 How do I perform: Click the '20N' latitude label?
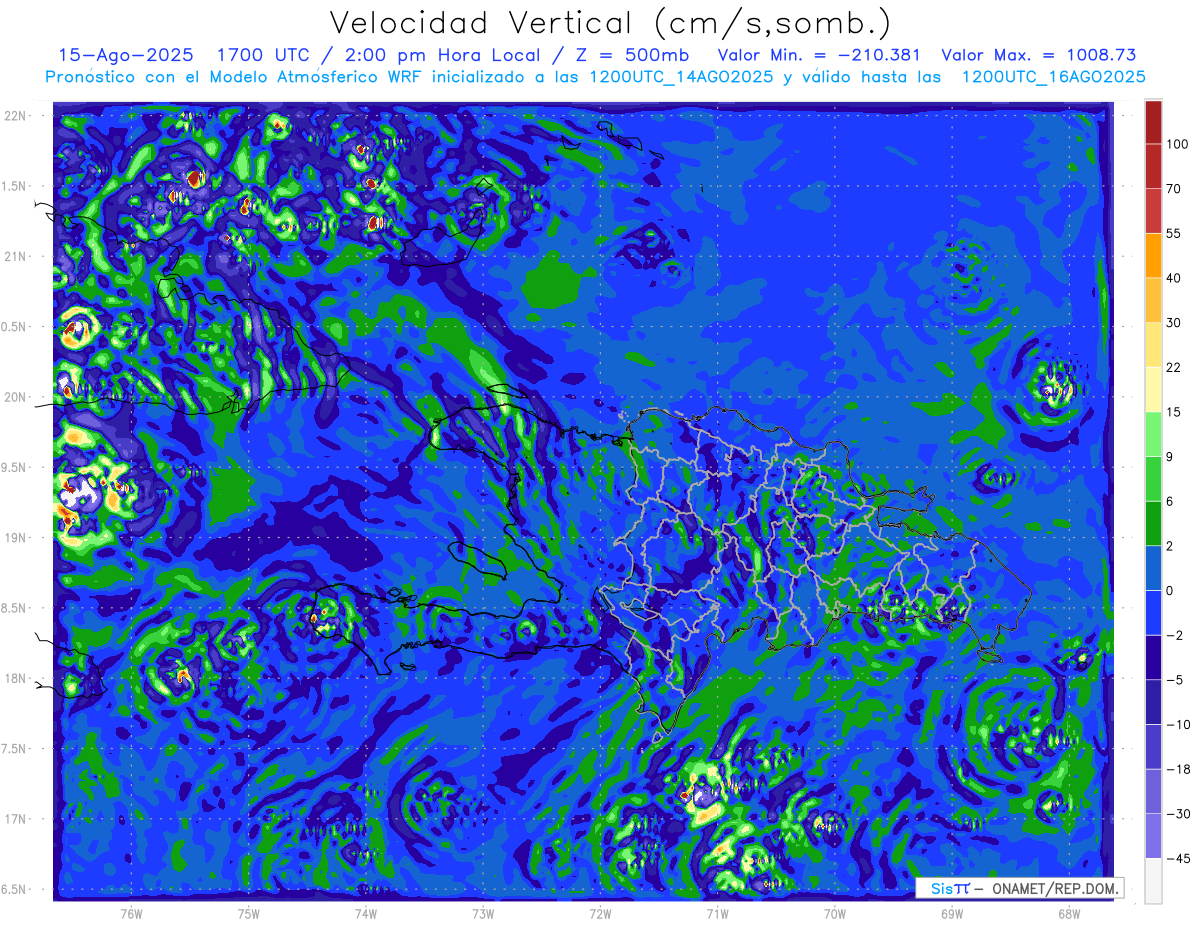pos(17,397)
